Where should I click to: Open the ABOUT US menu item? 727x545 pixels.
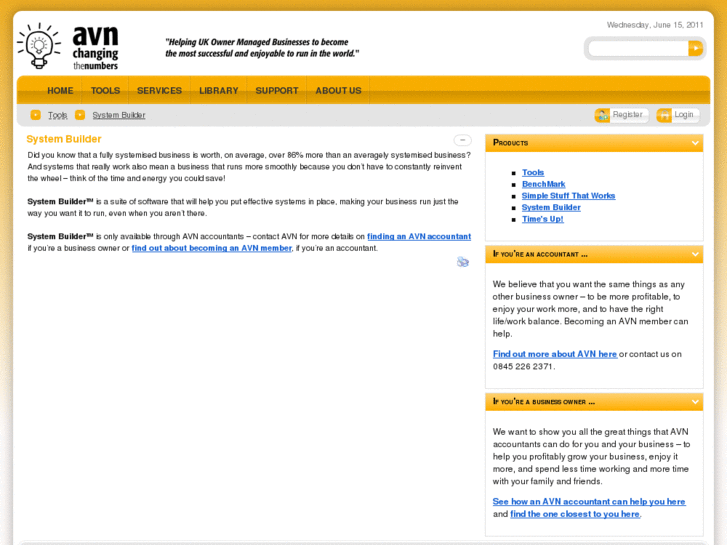click(x=338, y=90)
